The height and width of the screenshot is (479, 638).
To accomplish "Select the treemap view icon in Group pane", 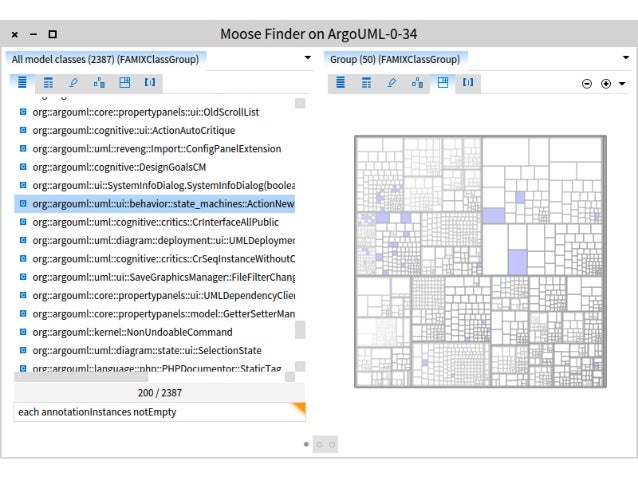I will tap(443, 83).
